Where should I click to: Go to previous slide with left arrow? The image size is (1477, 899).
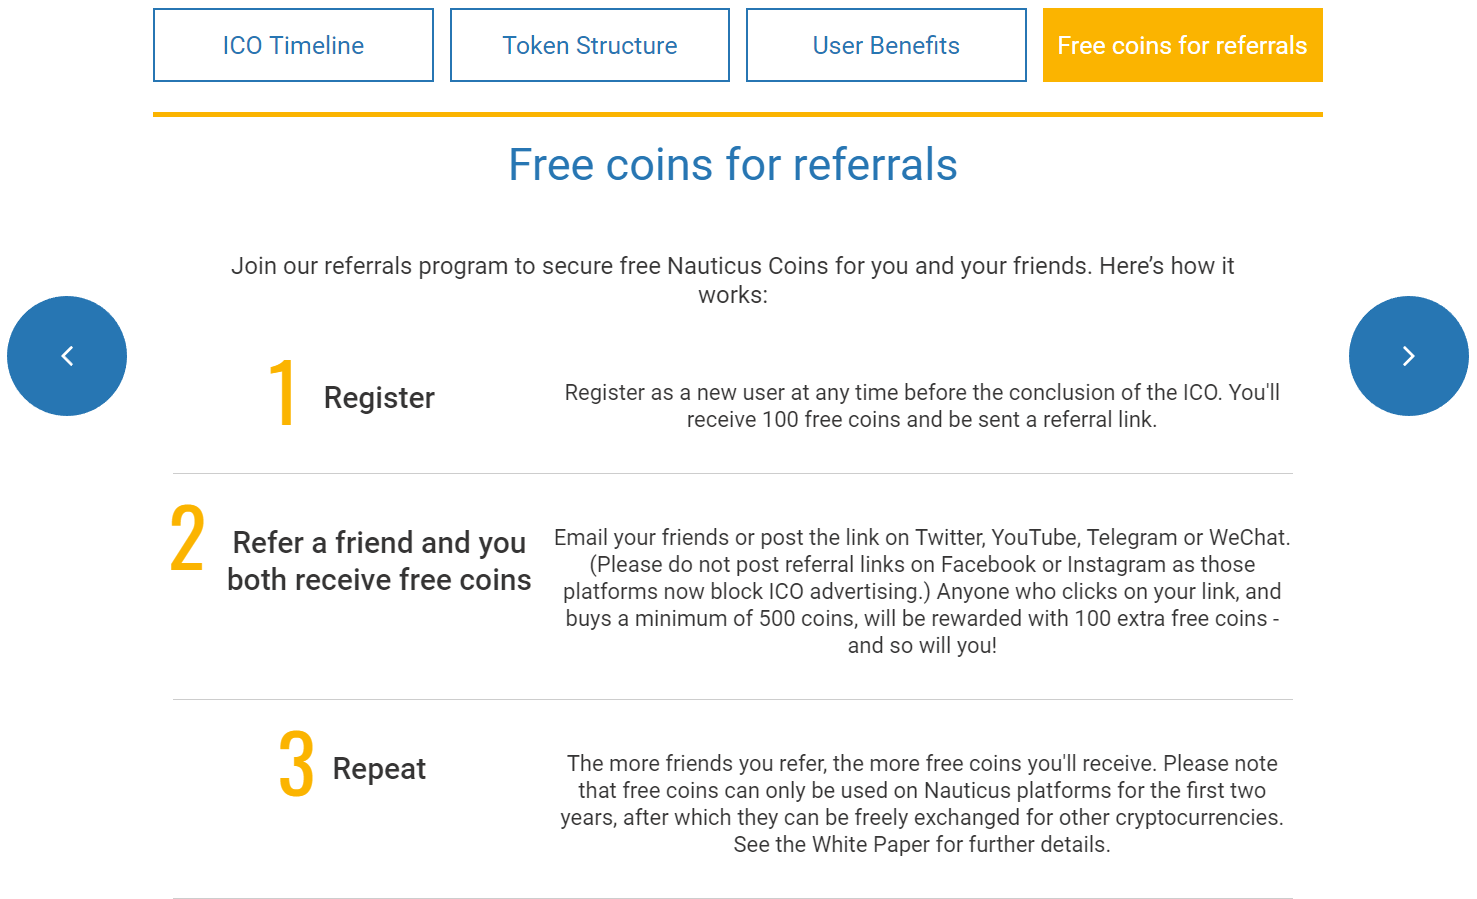click(67, 356)
